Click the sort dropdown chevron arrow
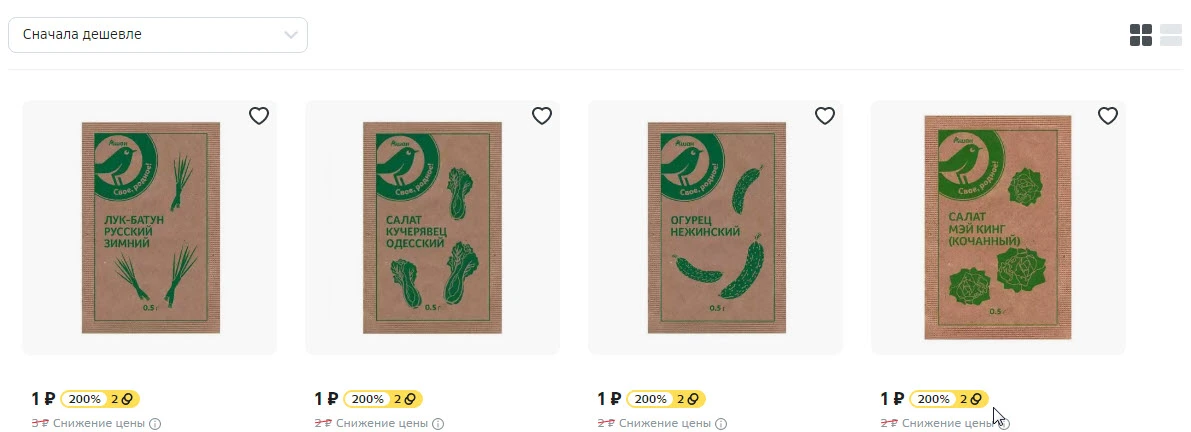 point(290,35)
